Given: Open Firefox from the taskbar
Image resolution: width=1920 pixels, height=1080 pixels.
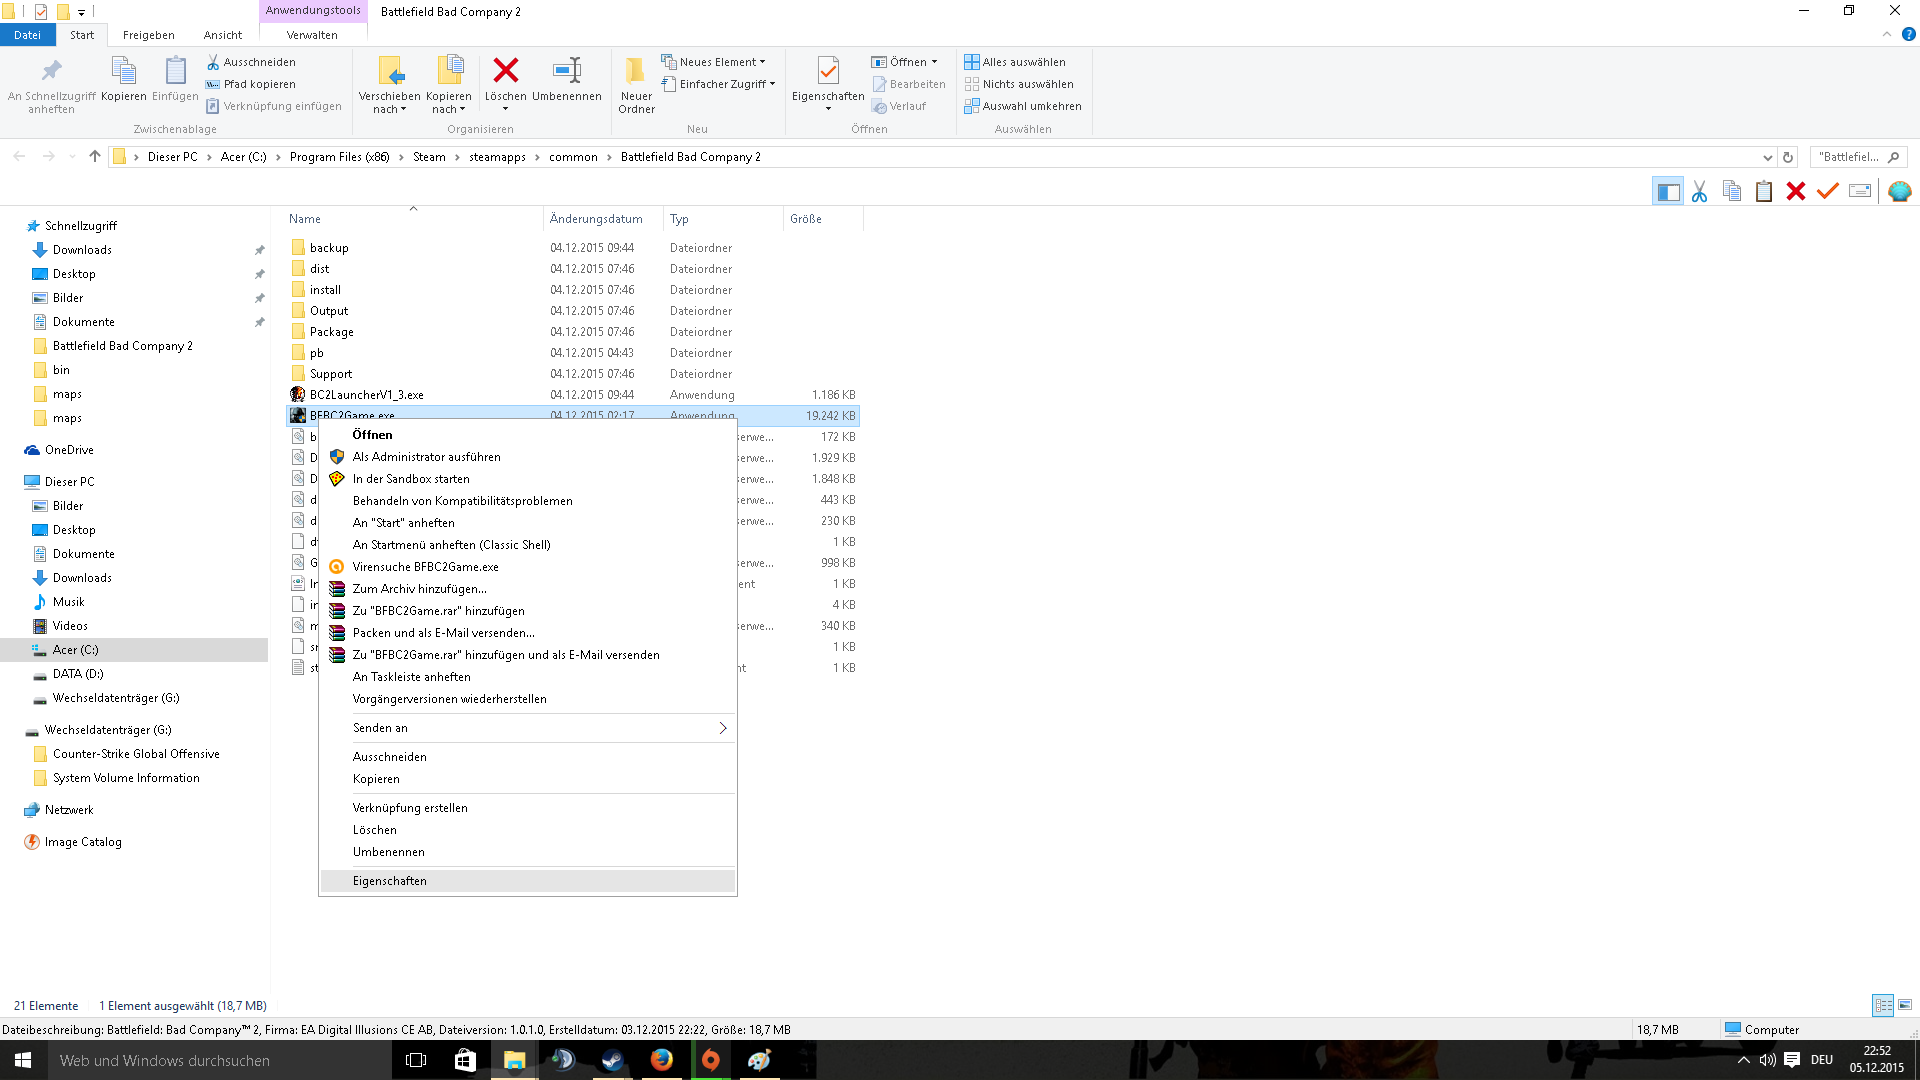Looking at the screenshot, I should (x=661, y=1060).
